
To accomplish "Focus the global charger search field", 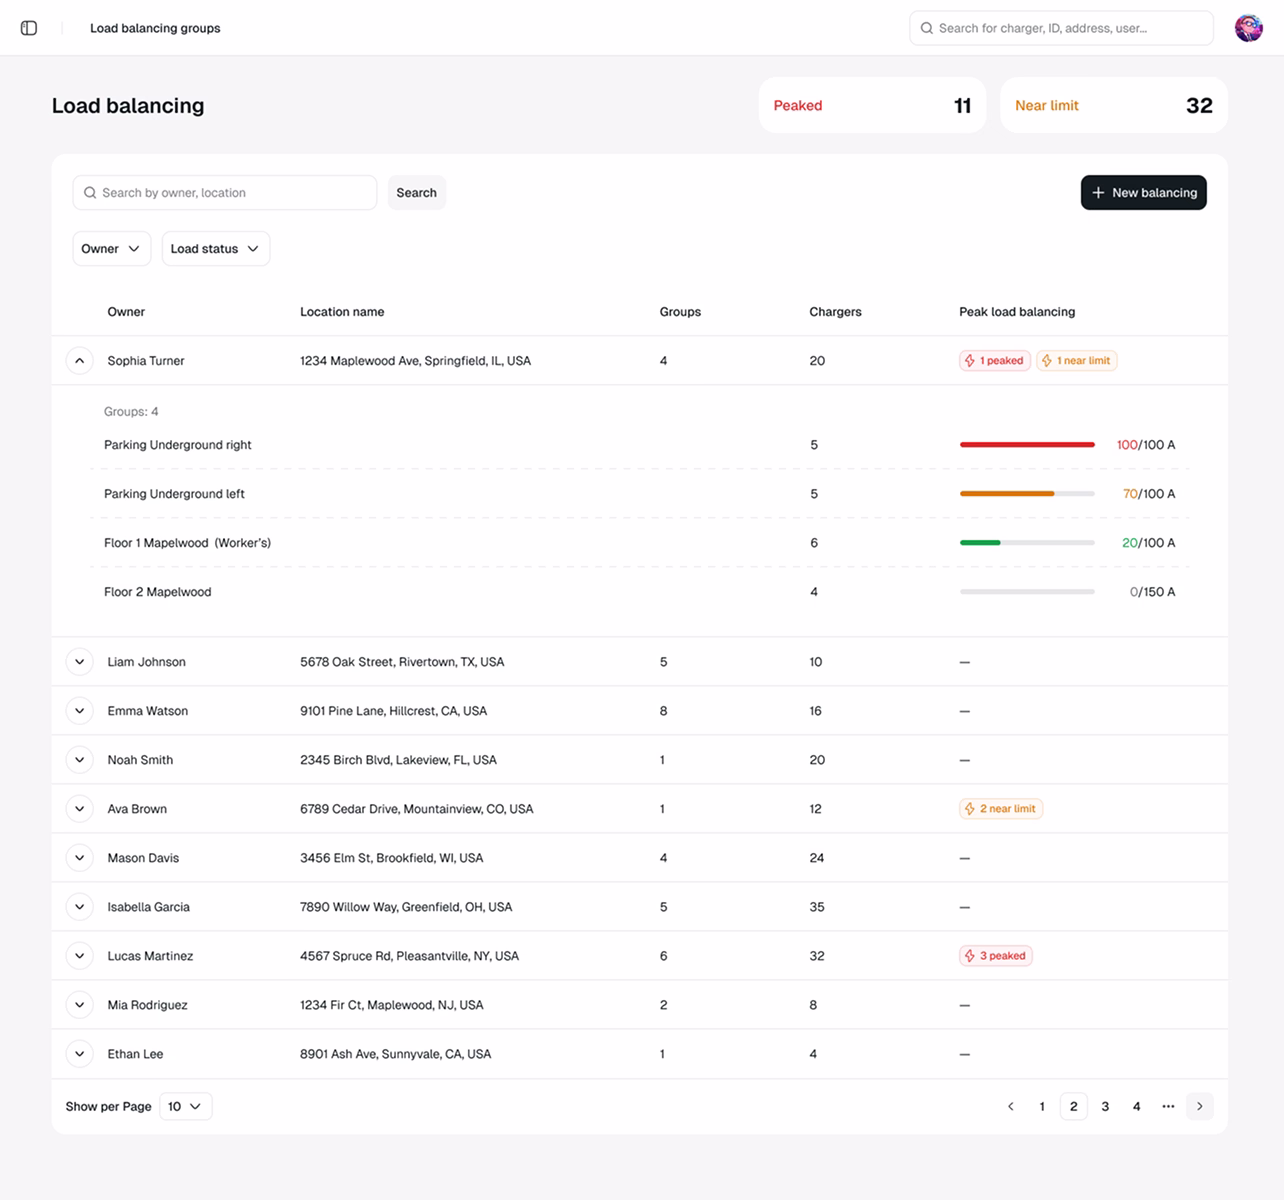I will click(x=1061, y=28).
